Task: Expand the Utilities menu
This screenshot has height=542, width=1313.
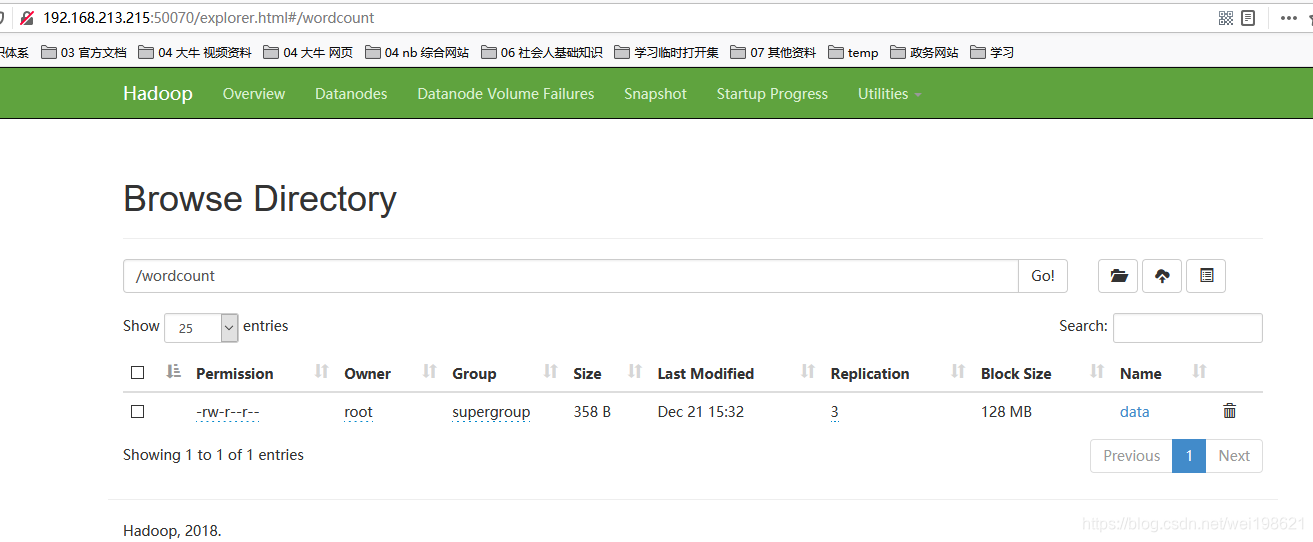Action: tap(889, 94)
